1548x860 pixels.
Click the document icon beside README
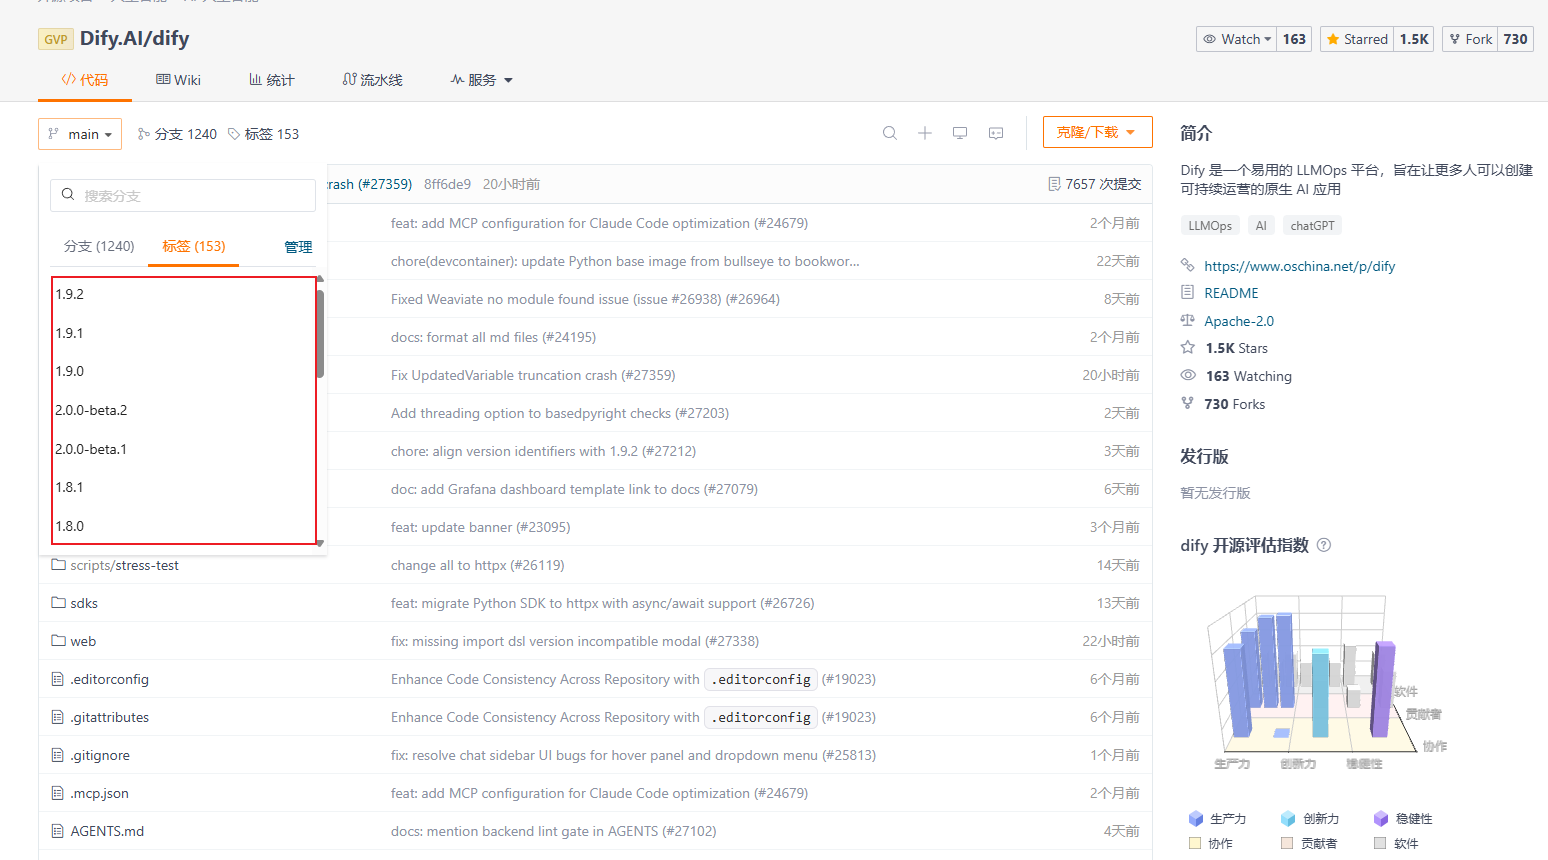tap(1188, 292)
